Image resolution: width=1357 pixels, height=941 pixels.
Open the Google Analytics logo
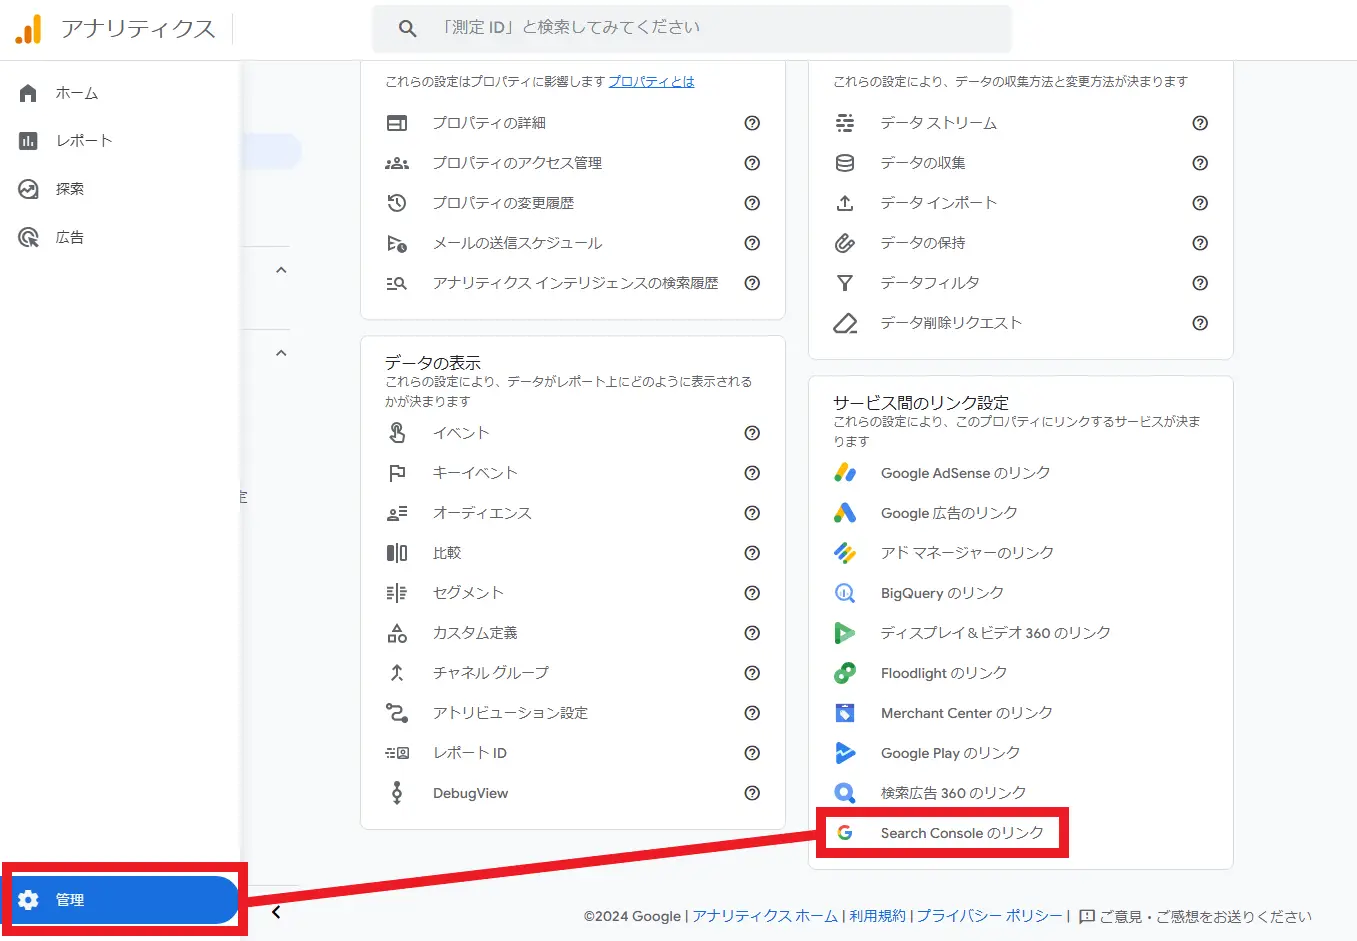(29, 29)
